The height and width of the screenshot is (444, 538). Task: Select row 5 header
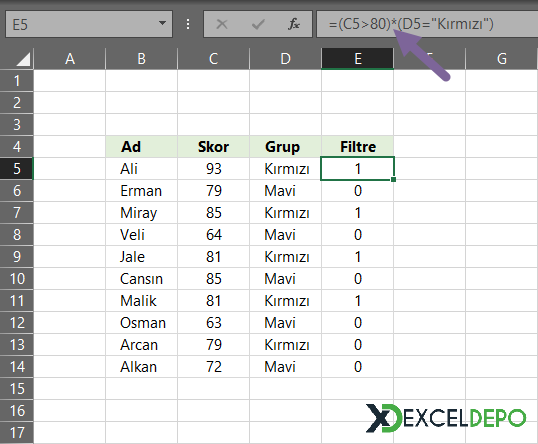[16, 168]
